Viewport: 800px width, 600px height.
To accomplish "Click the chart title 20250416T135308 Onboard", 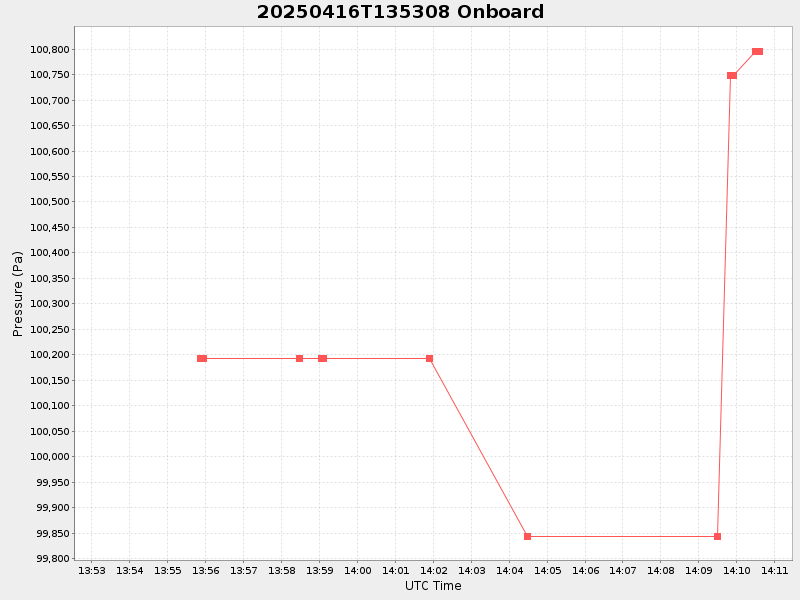I will pos(400,12).
